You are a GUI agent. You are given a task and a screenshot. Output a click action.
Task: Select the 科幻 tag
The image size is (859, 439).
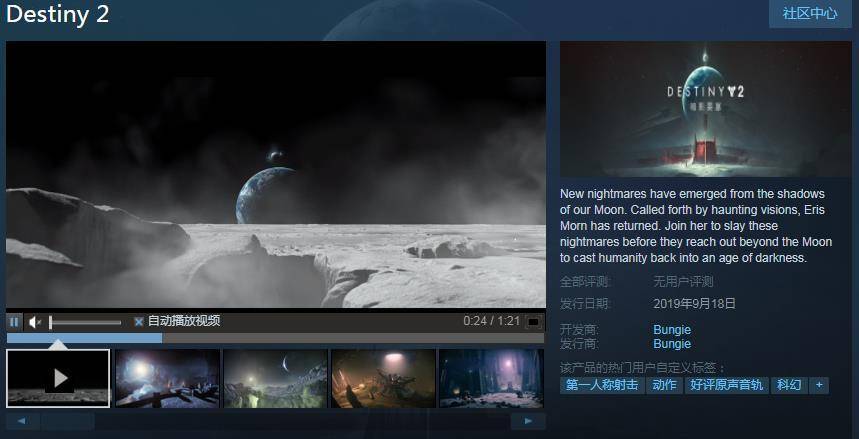click(x=789, y=385)
